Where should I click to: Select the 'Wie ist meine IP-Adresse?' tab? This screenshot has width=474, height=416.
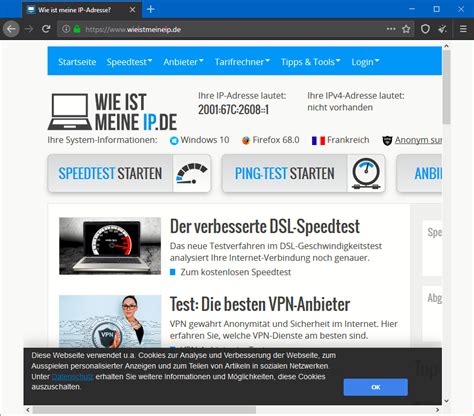[x=82, y=10]
